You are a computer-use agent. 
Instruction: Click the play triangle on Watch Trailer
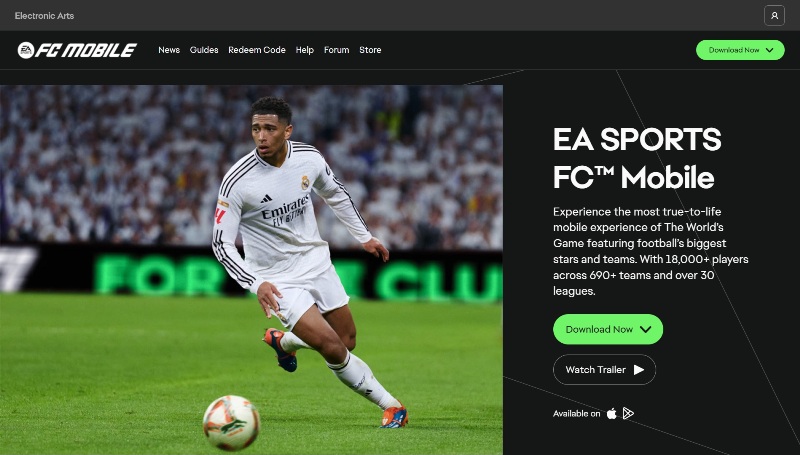[x=639, y=370]
